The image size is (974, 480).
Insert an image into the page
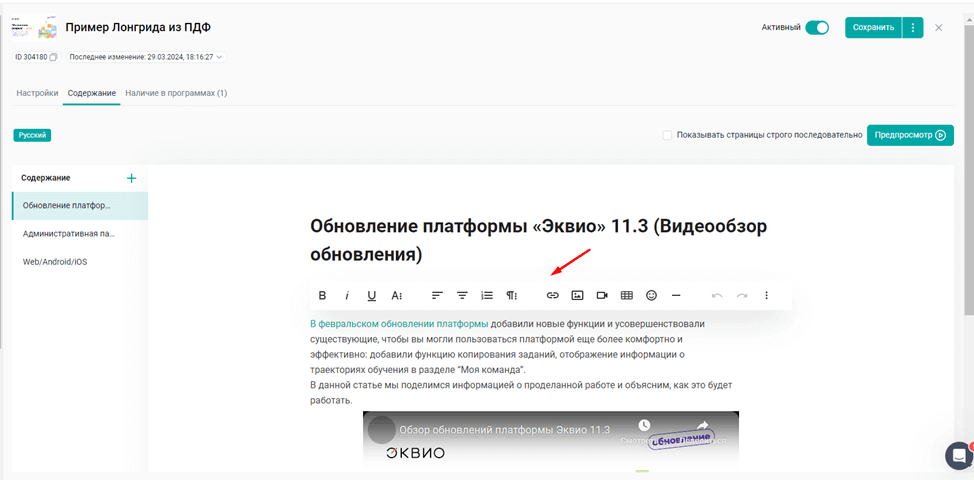click(x=577, y=296)
